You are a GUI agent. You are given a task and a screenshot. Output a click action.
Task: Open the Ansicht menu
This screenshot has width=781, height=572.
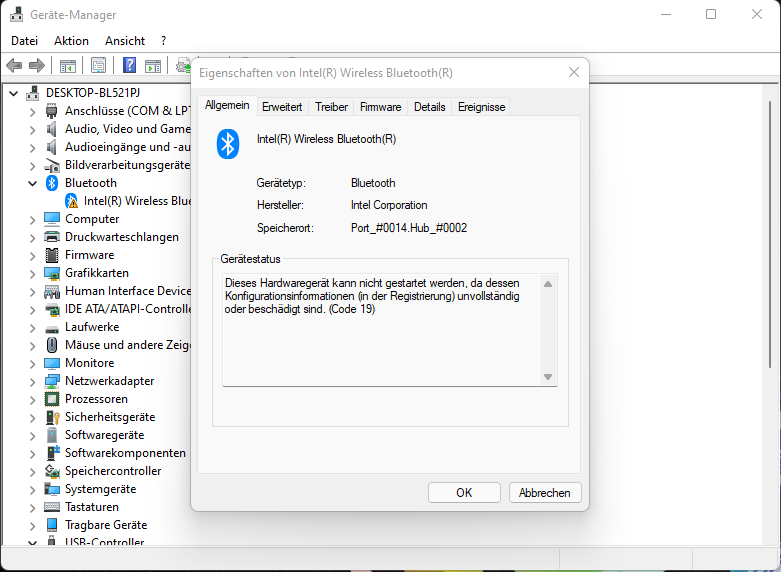coord(125,41)
